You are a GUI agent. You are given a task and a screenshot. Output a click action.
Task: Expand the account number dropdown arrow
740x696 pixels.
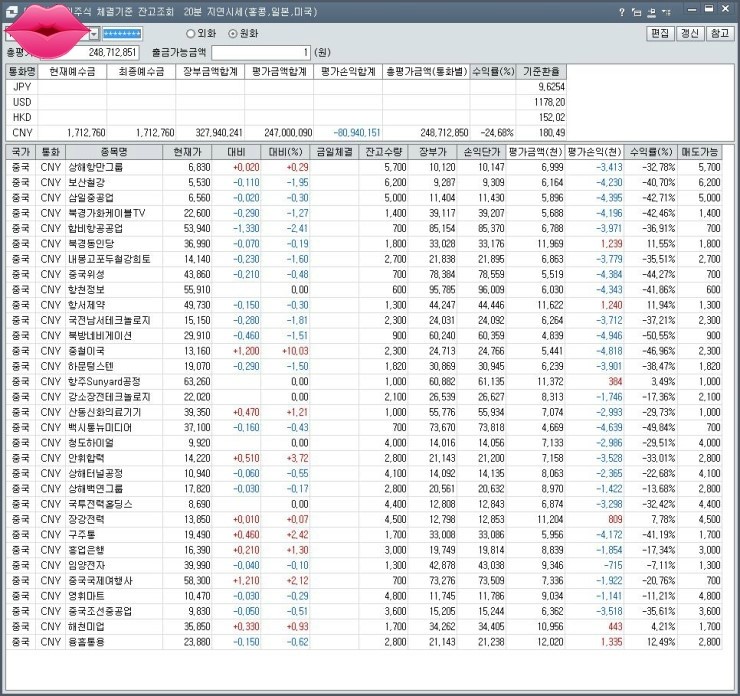click(x=95, y=33)
